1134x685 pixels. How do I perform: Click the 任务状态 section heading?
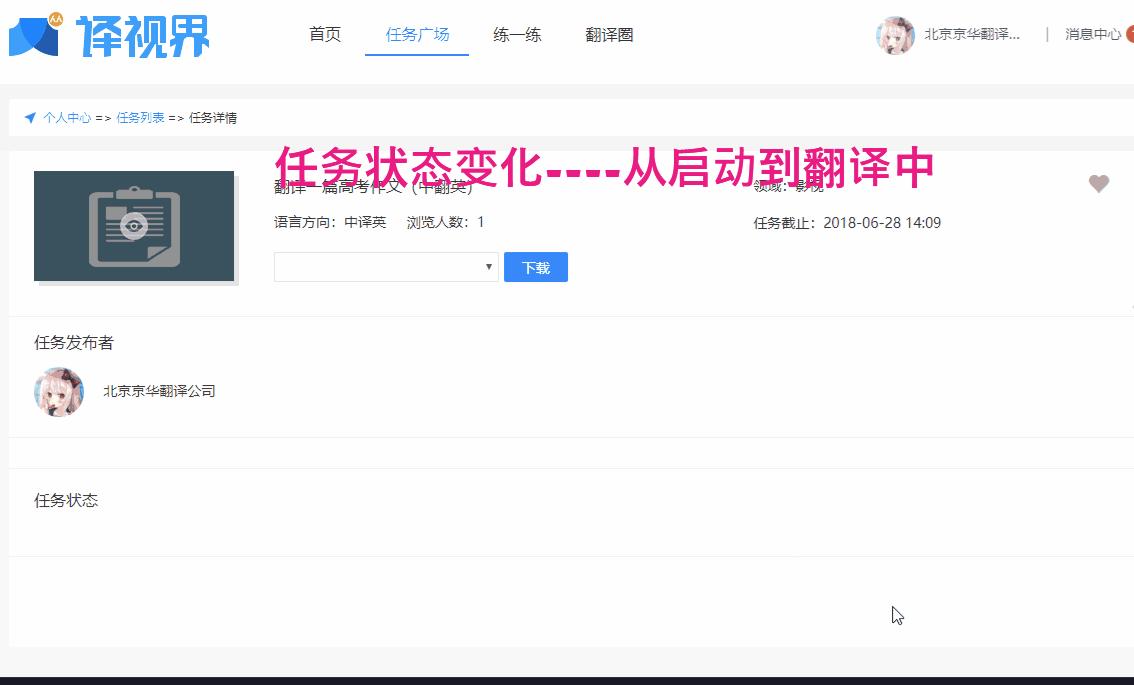(66, 499)
